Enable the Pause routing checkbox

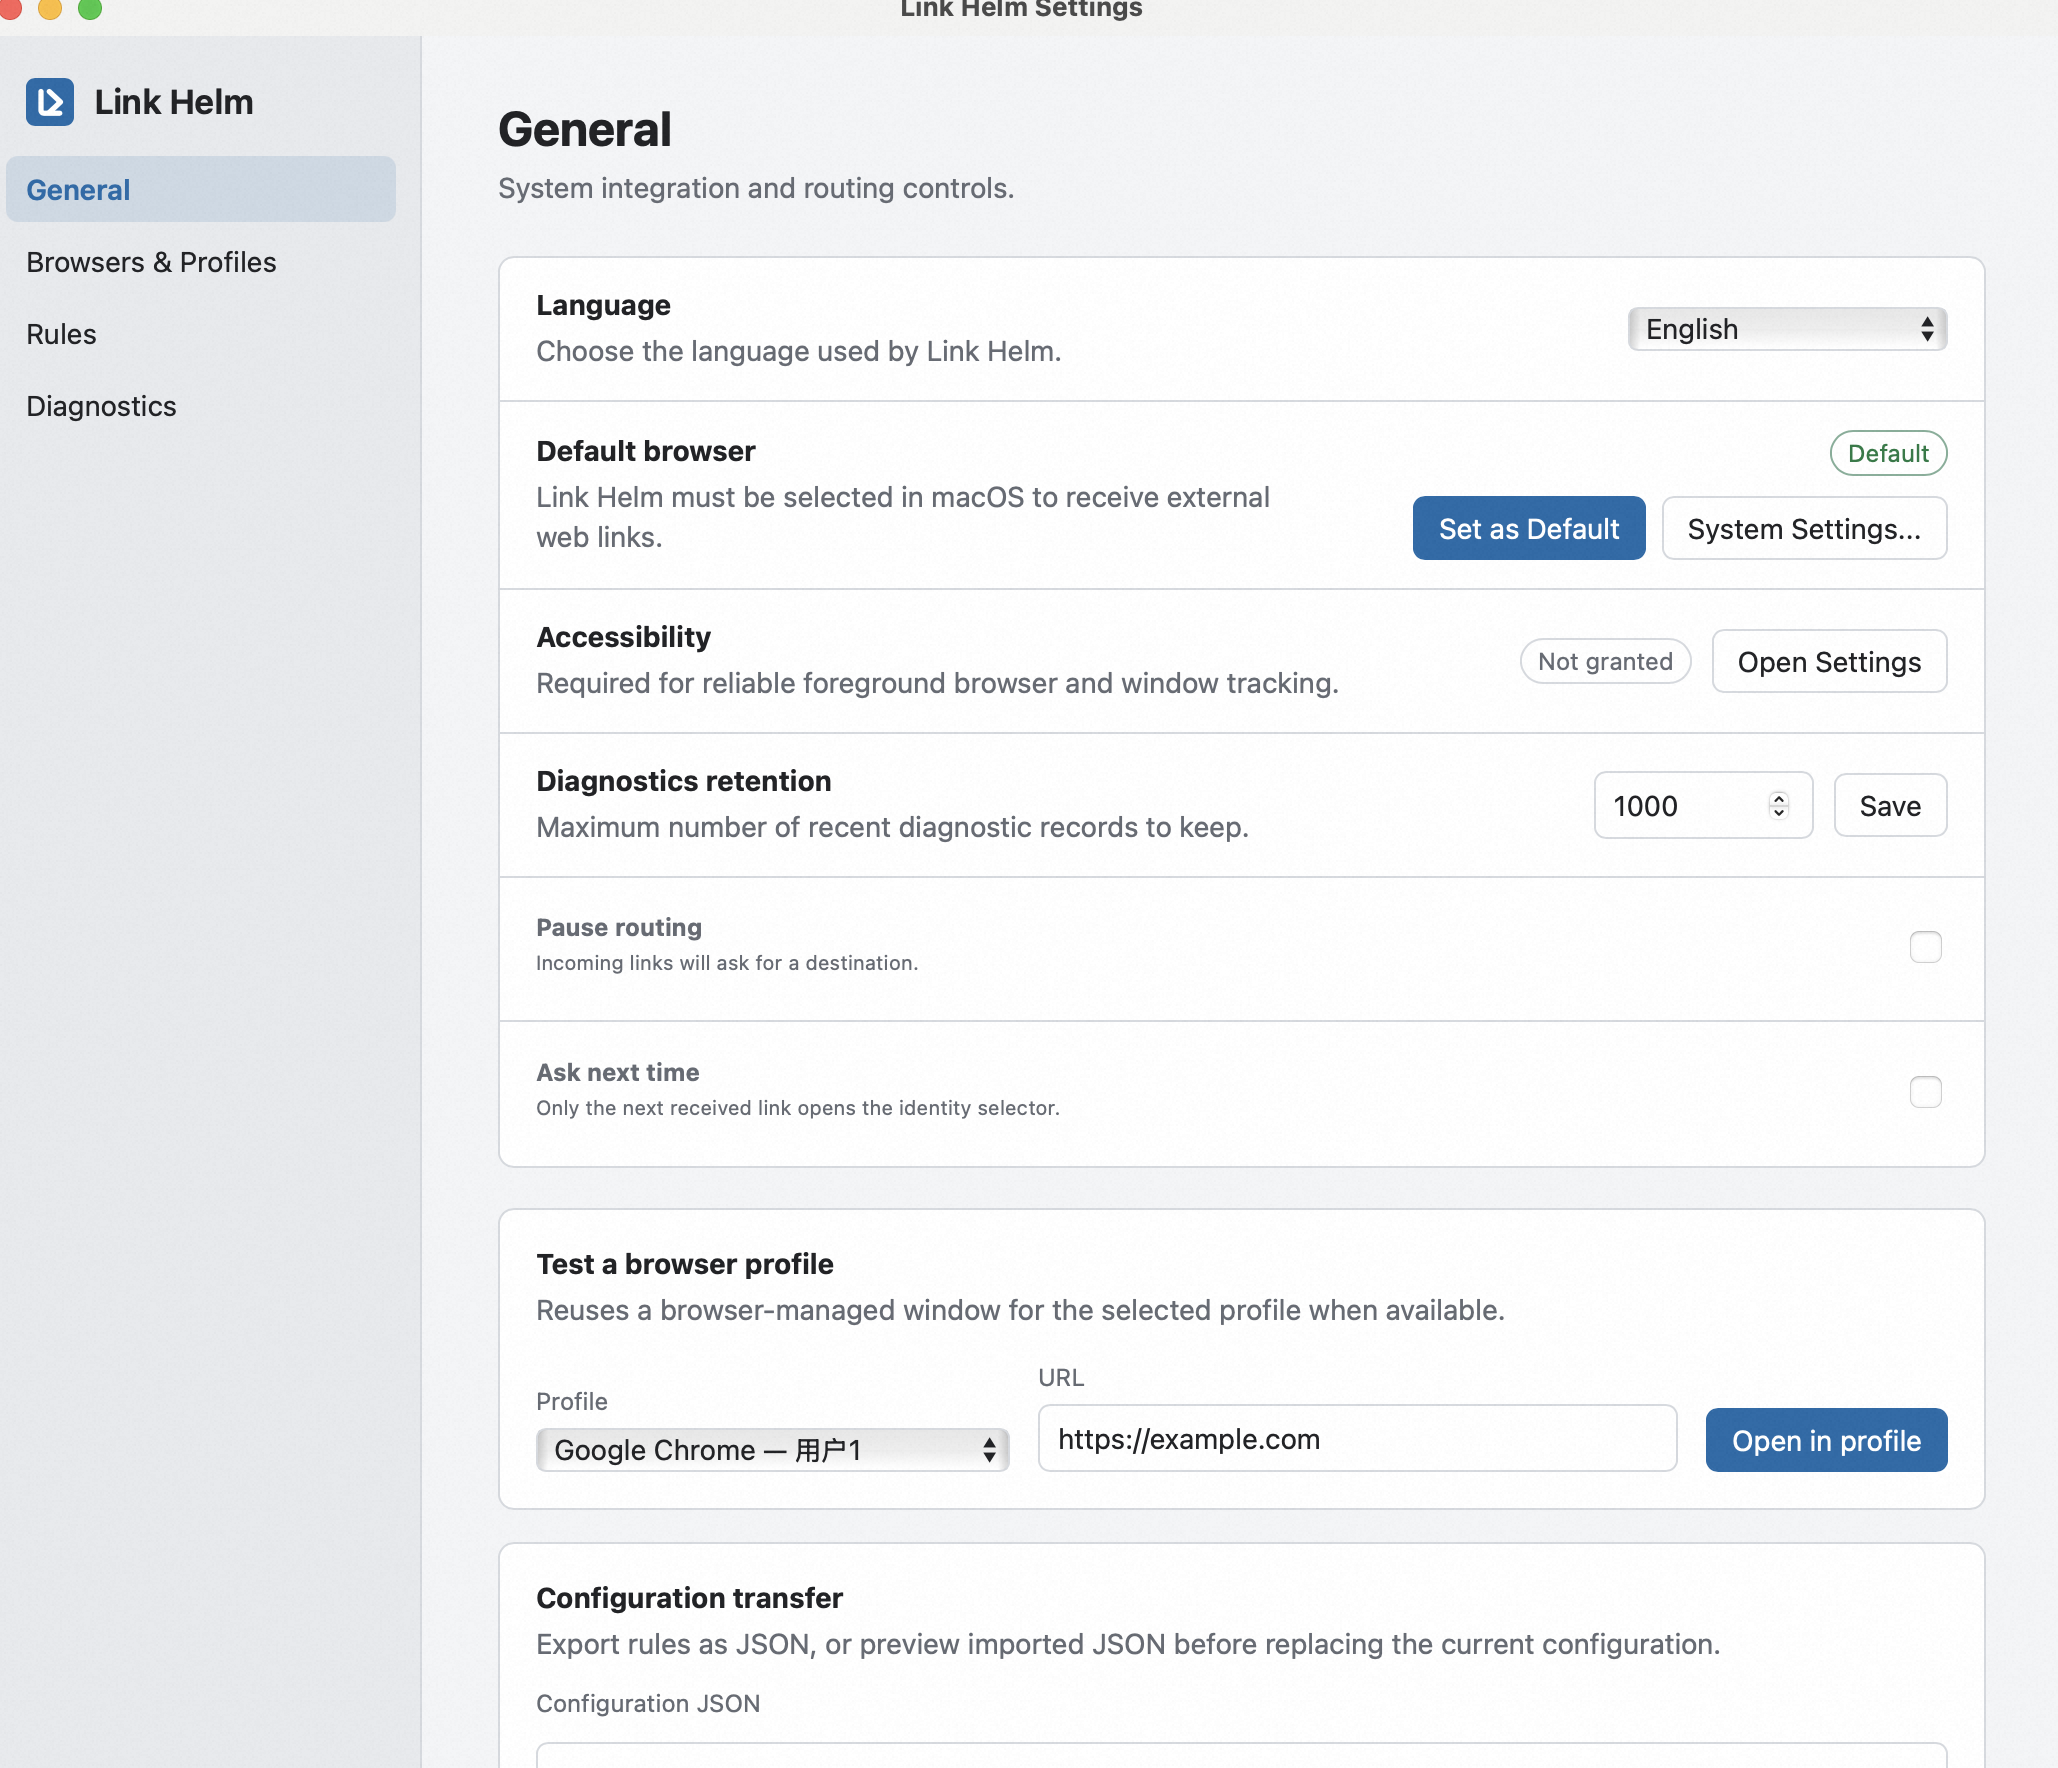tap(1925, 946)
